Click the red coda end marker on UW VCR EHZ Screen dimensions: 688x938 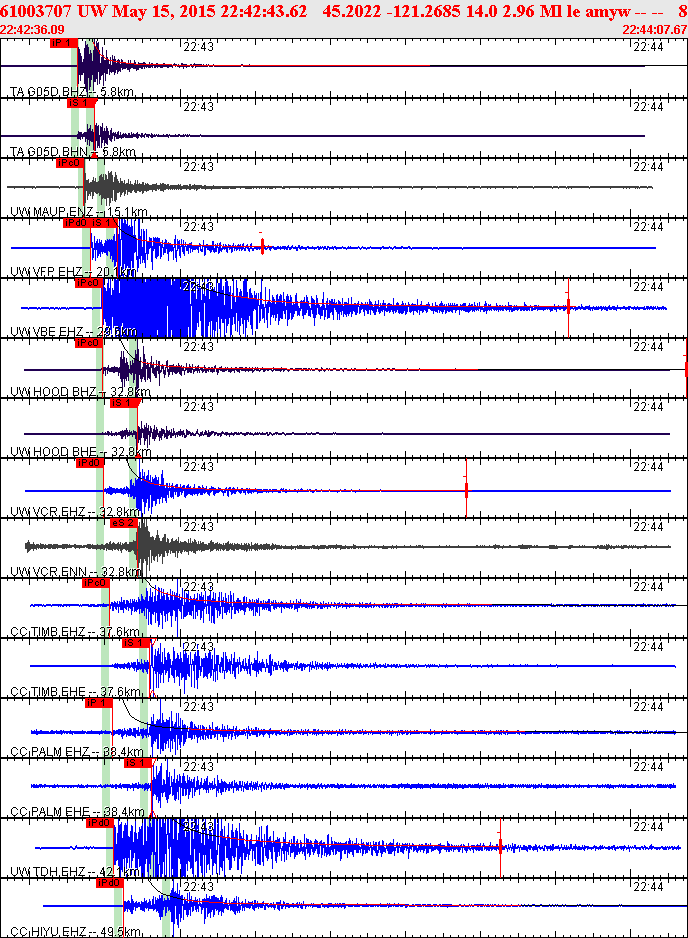[466, 489]
